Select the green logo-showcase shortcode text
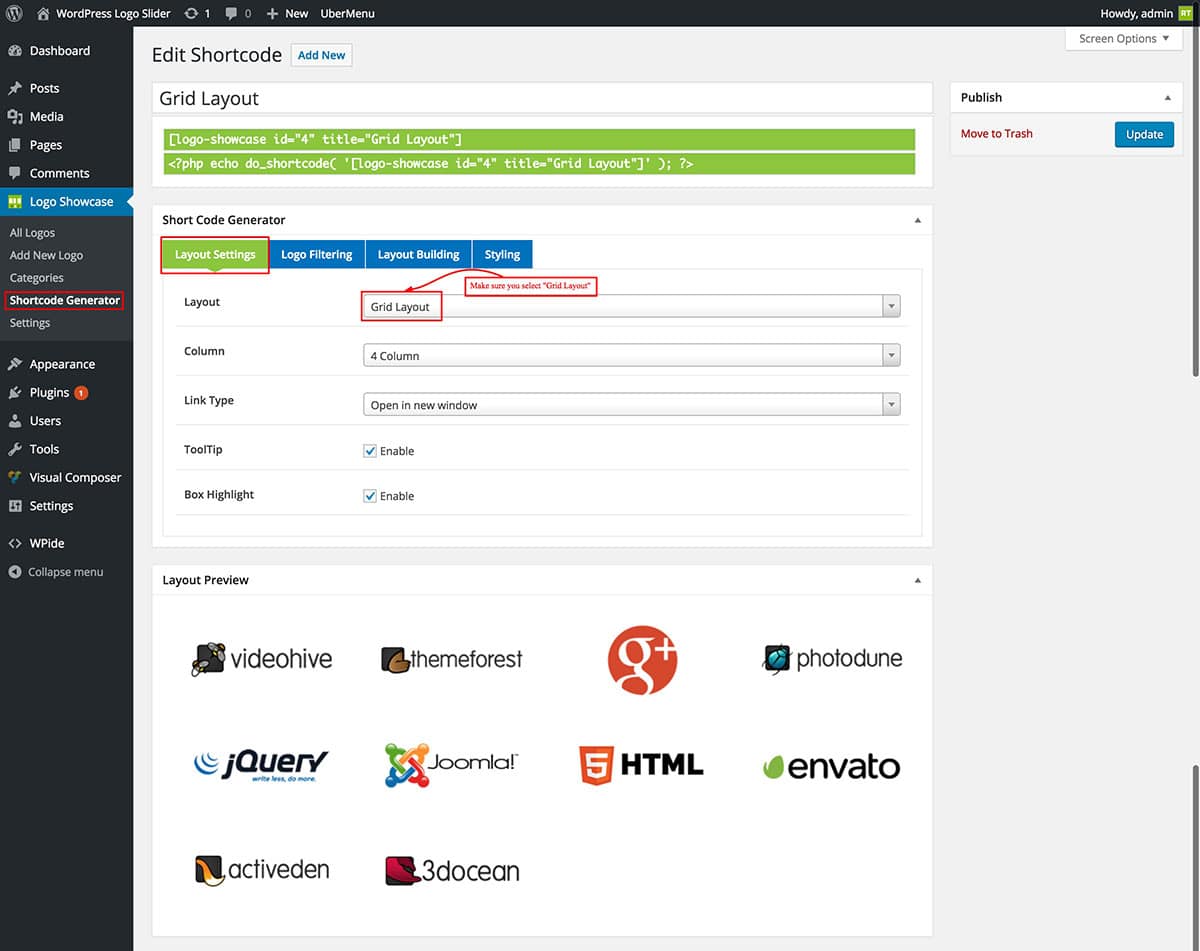Image resolution: width=1200 pixels, height=951 pixels. [x=541, y=139]
